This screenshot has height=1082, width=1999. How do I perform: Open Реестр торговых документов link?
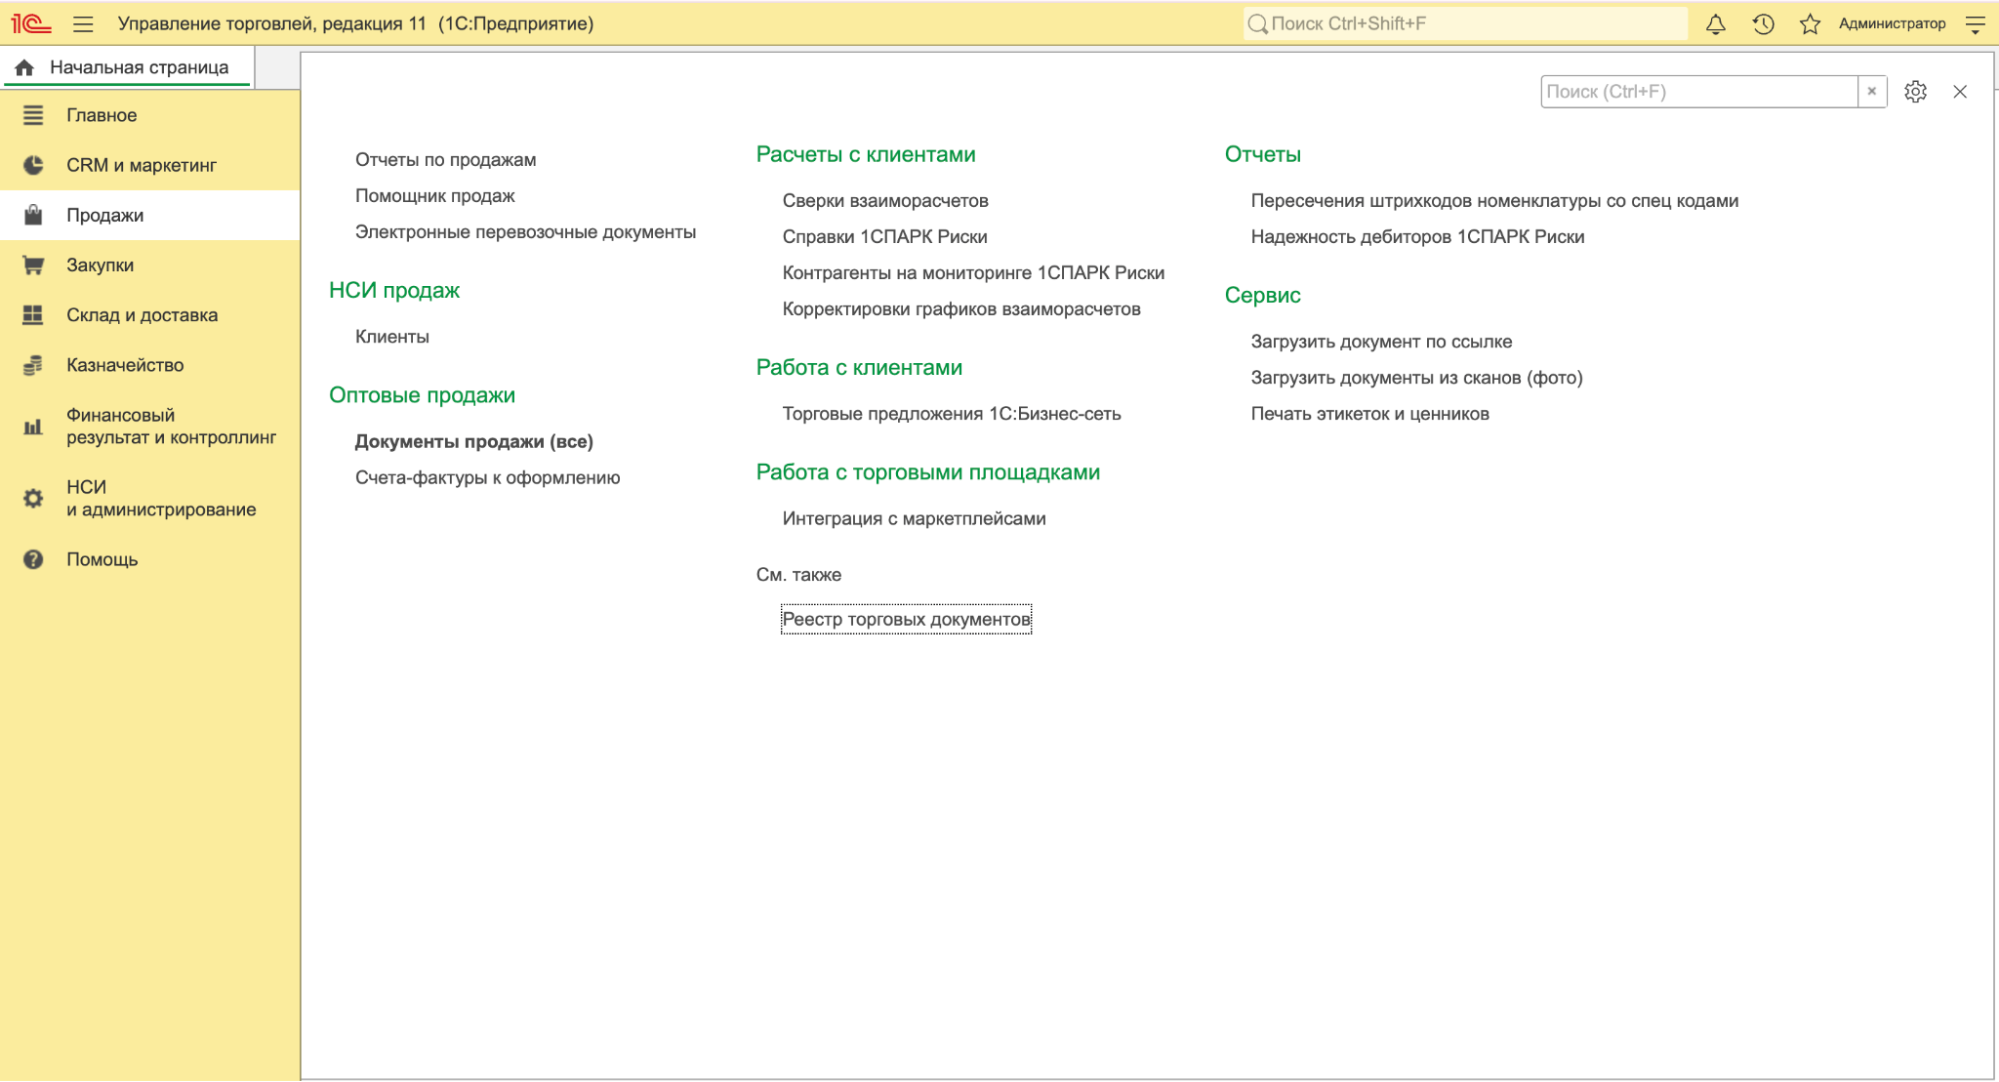906,619
